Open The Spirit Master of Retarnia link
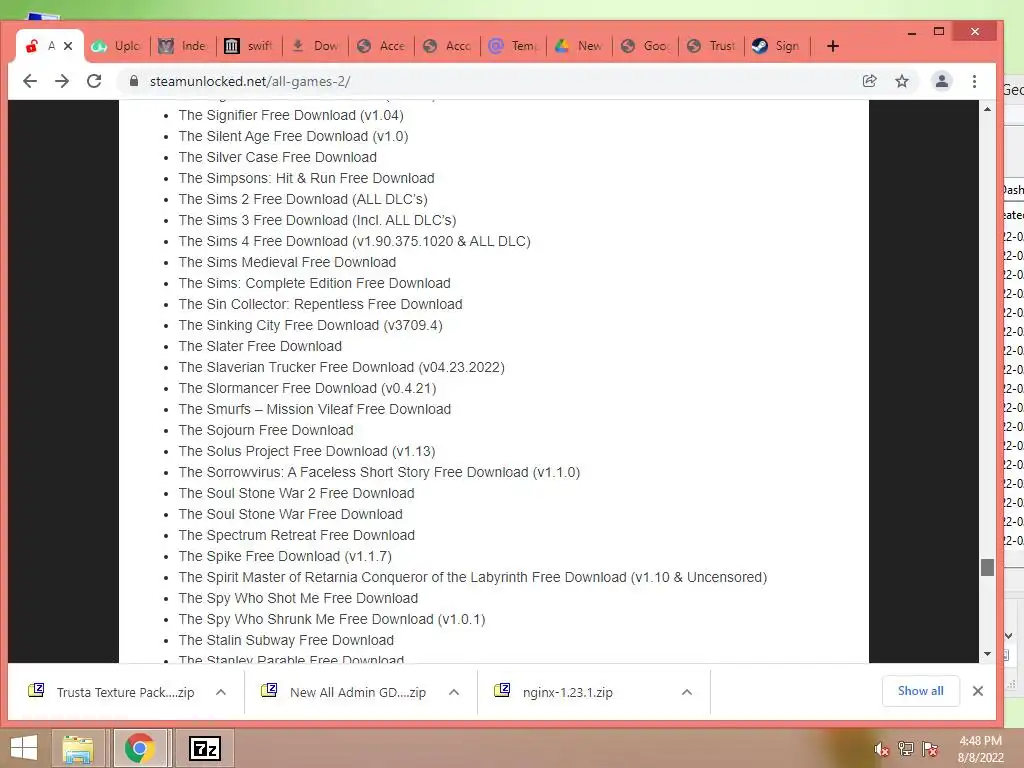Image resolution: width=1024 pixels, height=768 pixels. pos(473,577)
